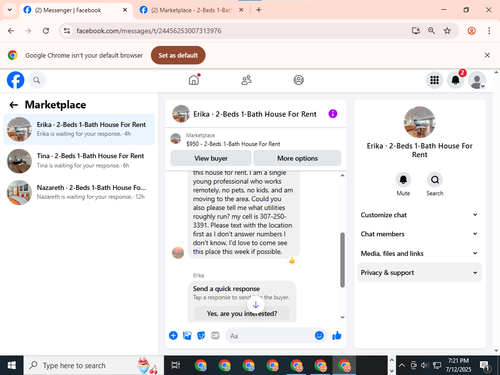Viewport: 500px width, 375px height.
Task: Go to the Home feed icon
Action: point(194,80)
